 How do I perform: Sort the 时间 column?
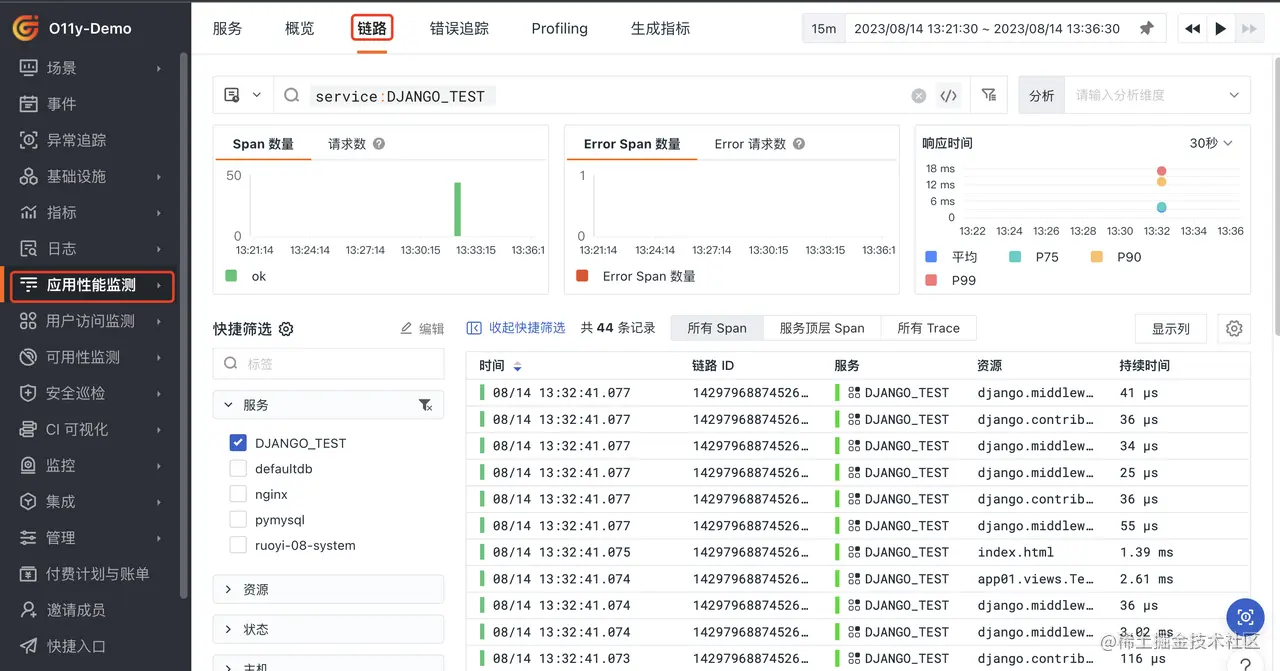(517, 367)
